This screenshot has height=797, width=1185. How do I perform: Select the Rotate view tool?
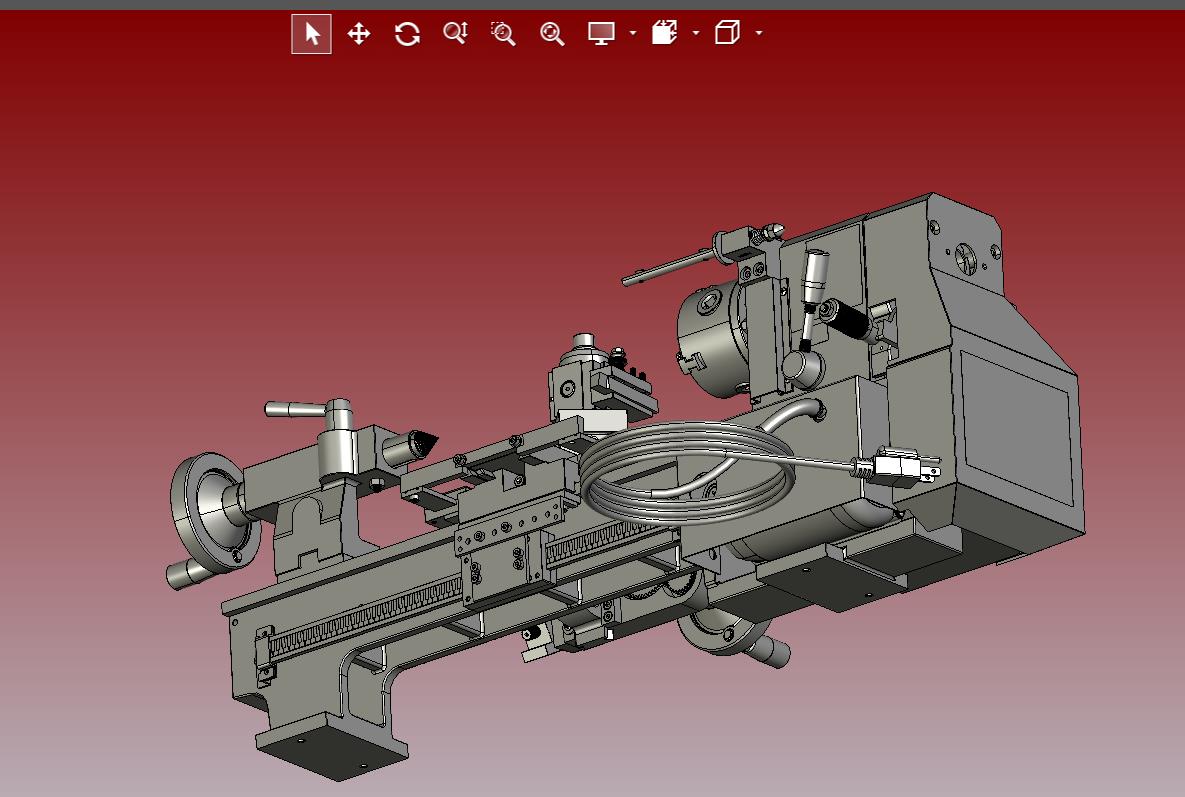(x=407, y=34)
